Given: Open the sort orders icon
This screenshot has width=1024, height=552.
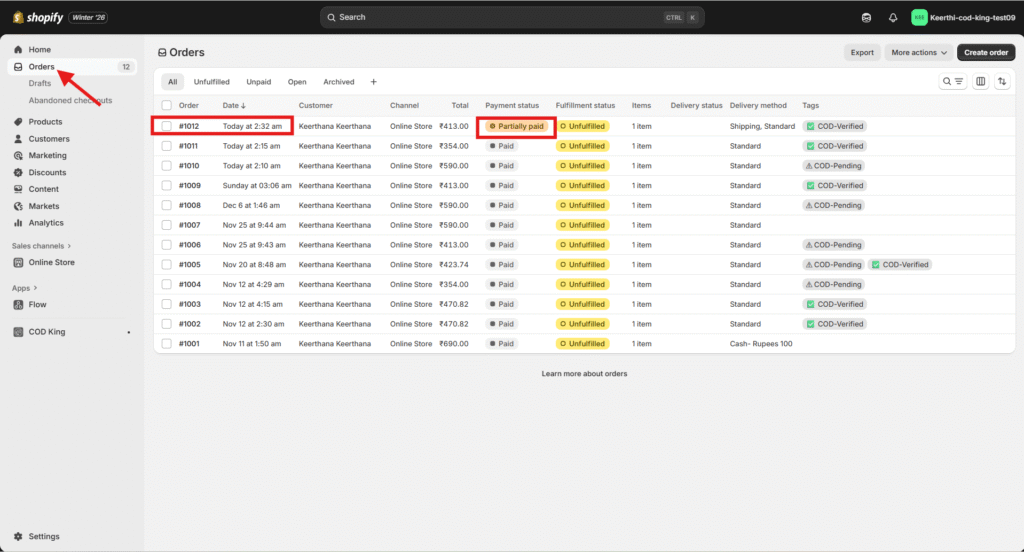Looking at the screenshot, I should coord(1002,82).
